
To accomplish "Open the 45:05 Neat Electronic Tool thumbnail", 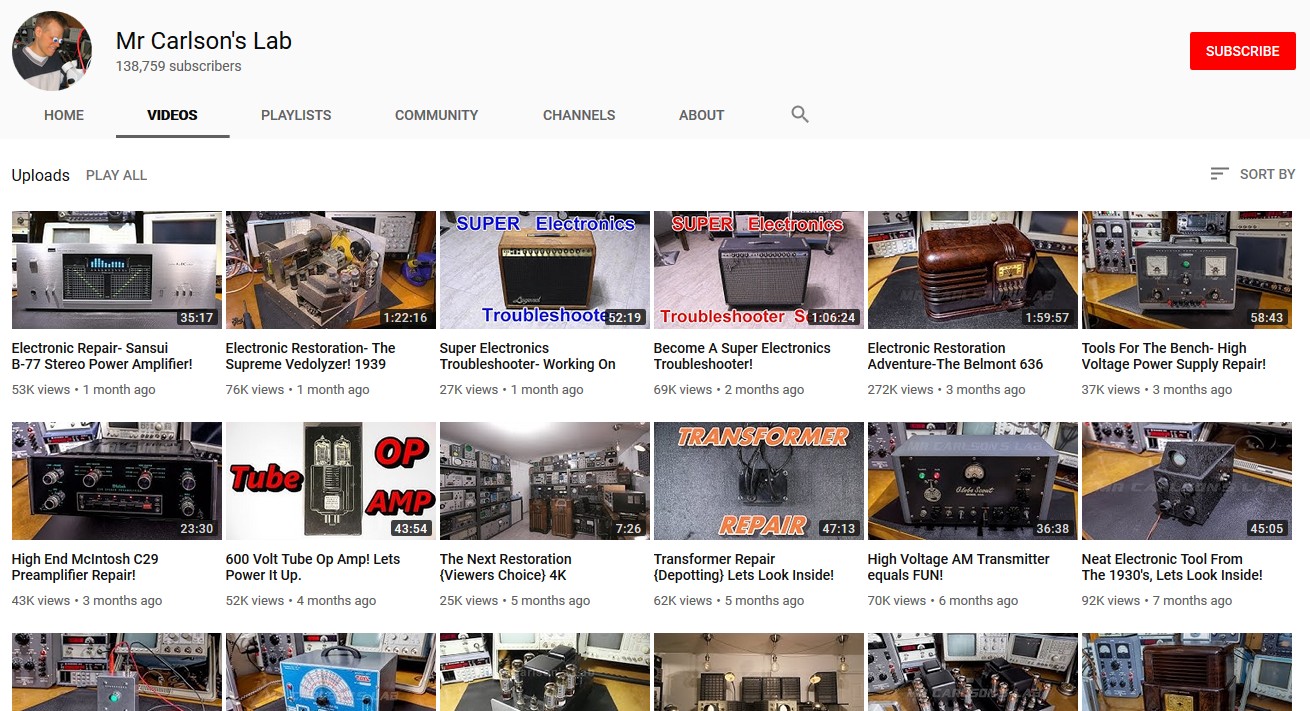I will (x=1187, y=481).
